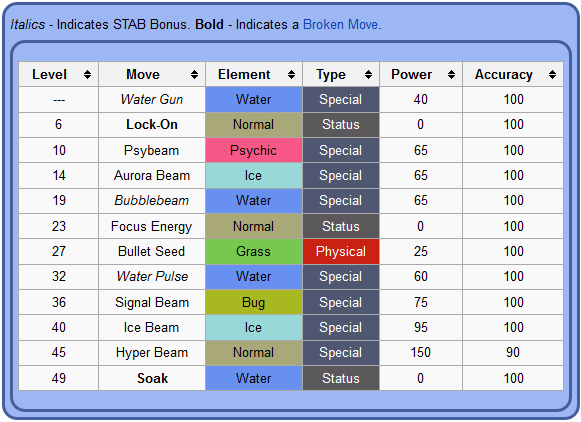Image resolution: width=581 pixels, height=422 pixels.
Task: Select the Water Gun move cell
Action: [152, 99]
